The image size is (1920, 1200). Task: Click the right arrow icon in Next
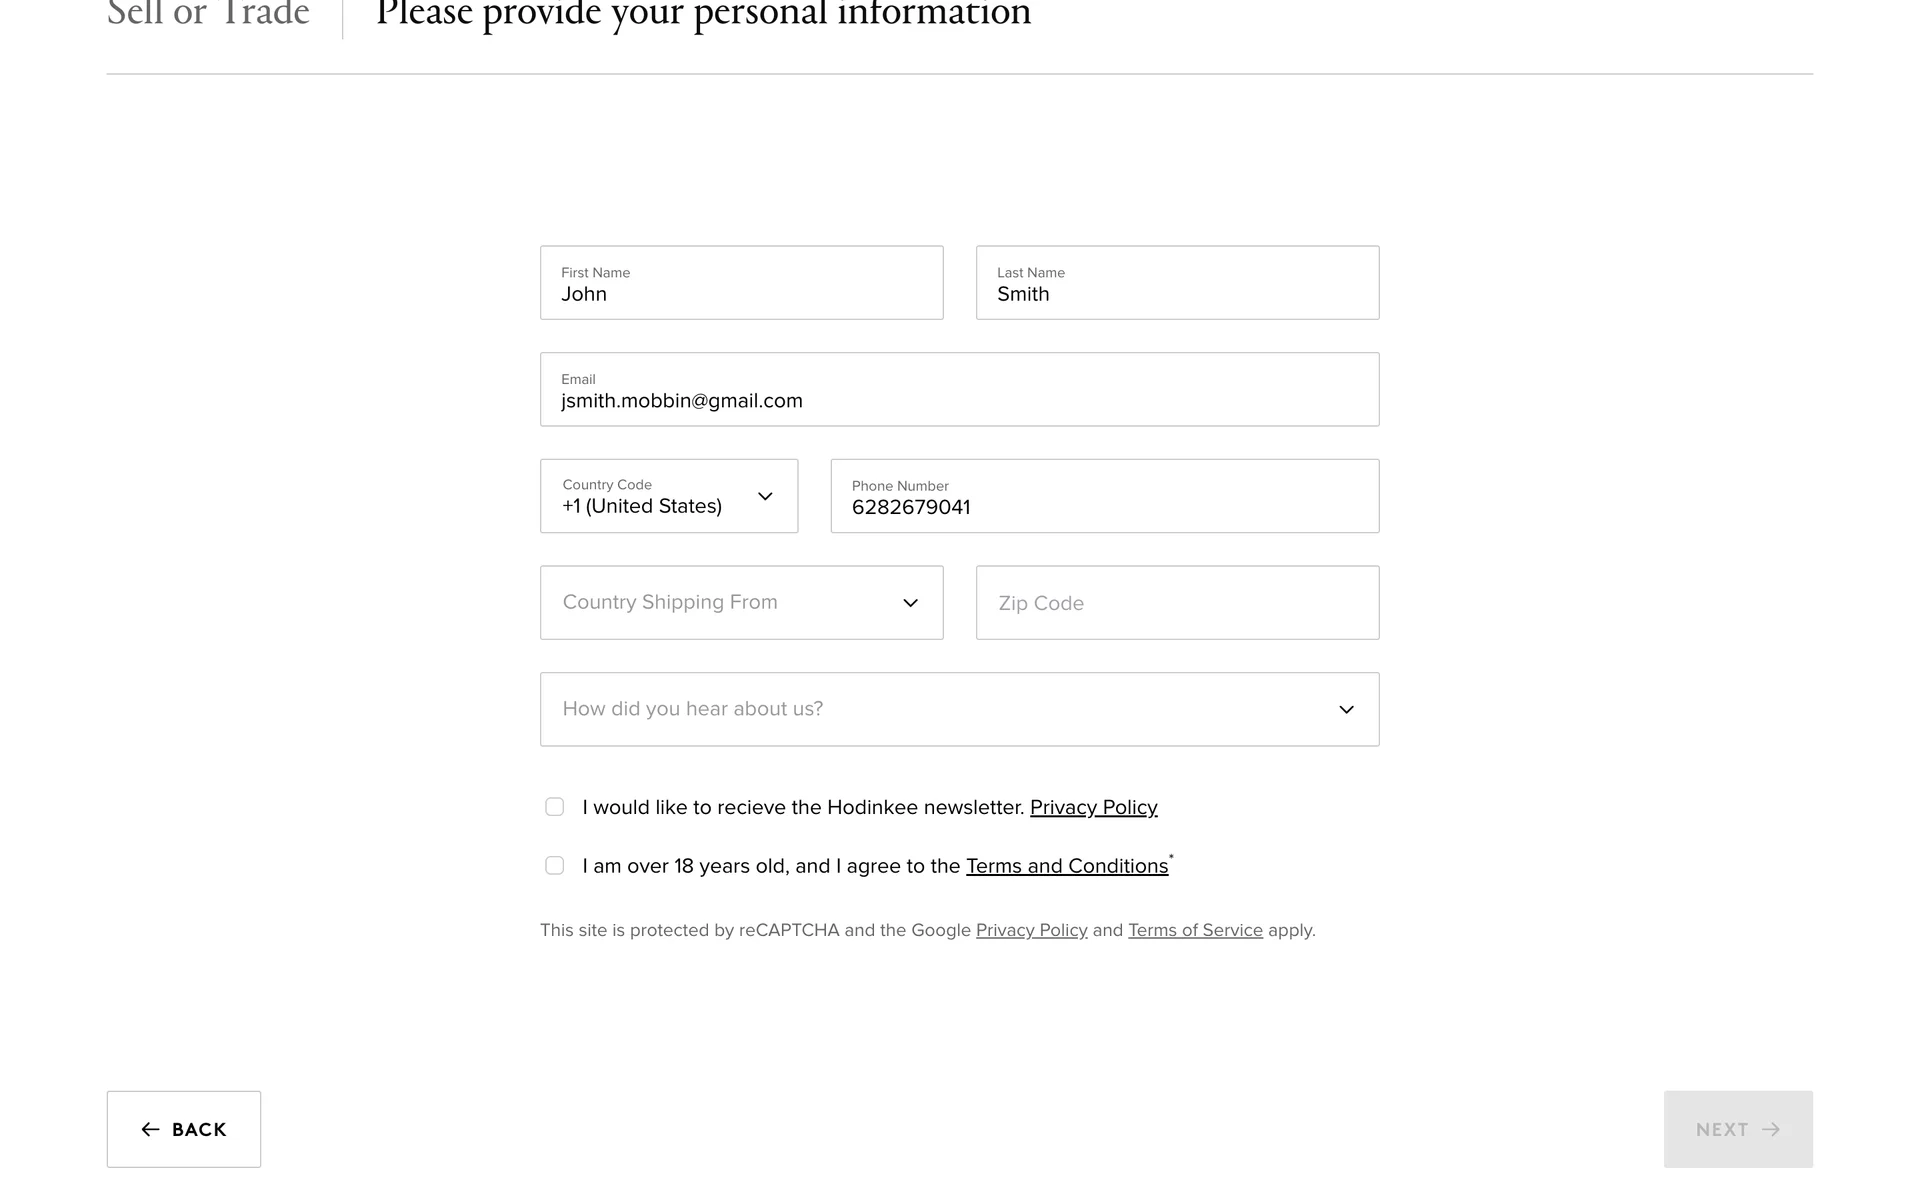(1771, 1129)
